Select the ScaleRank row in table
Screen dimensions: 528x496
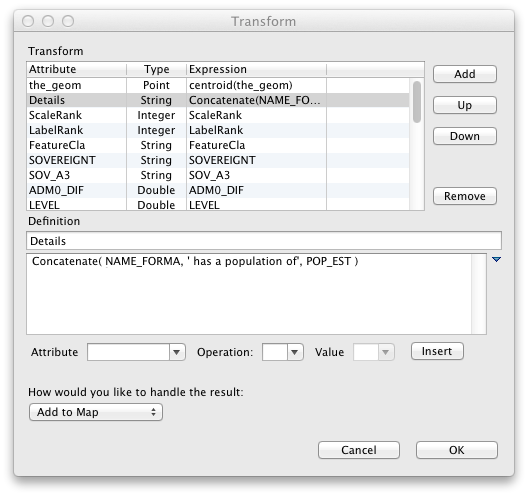(218, 115)
